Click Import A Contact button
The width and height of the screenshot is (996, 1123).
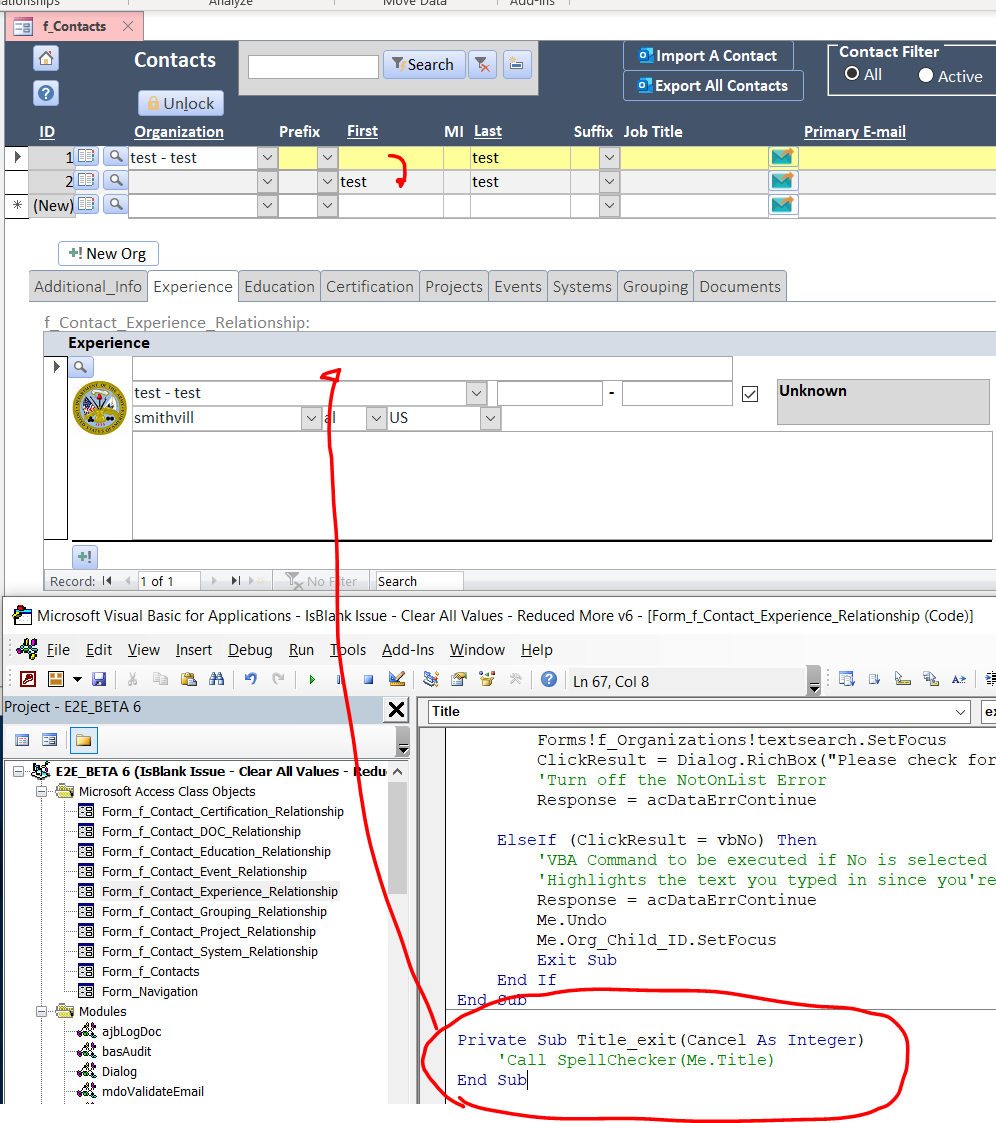pyautogui.click(x=708, y=56)
